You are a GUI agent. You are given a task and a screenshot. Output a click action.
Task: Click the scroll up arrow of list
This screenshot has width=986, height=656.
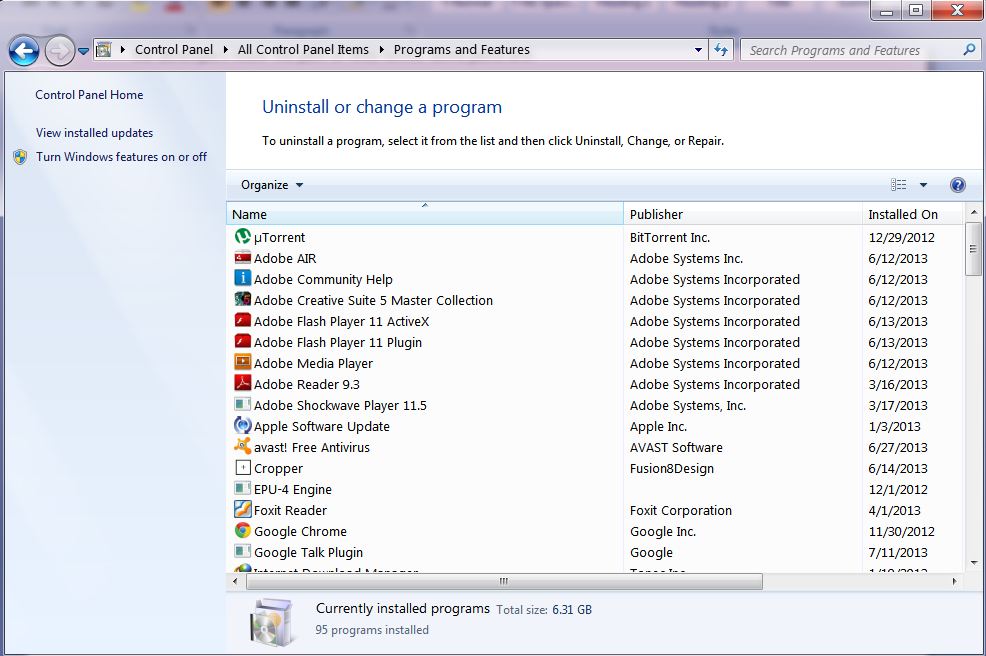[973, 212]
